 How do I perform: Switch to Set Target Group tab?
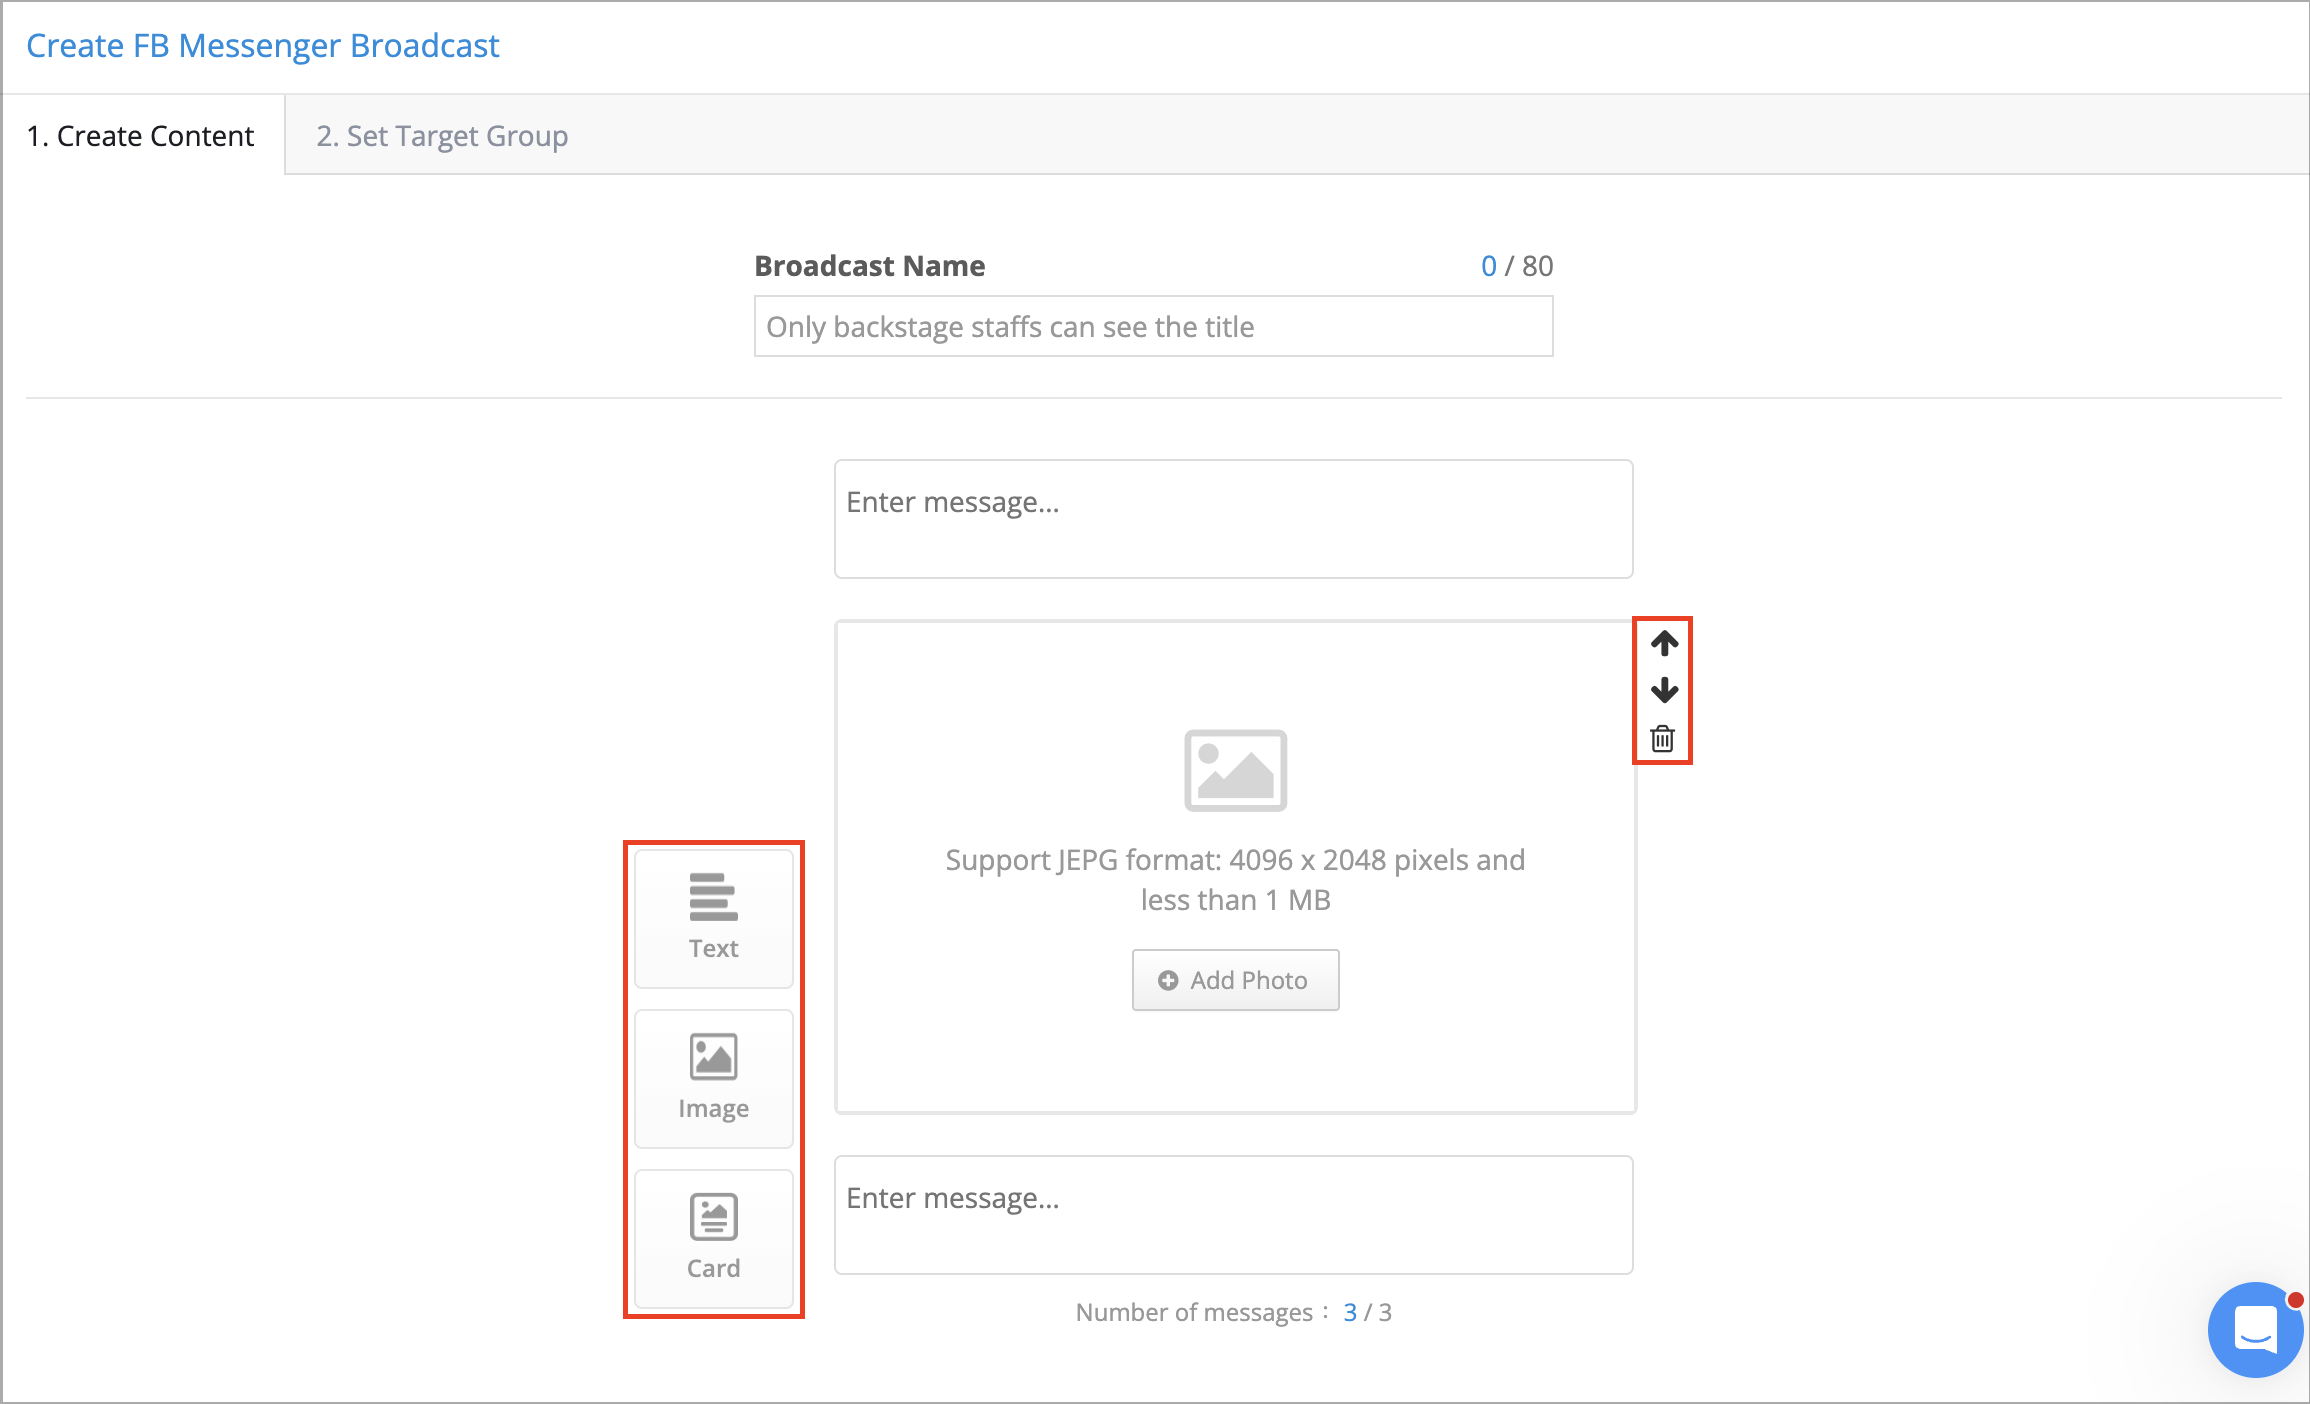pos(442,135)
